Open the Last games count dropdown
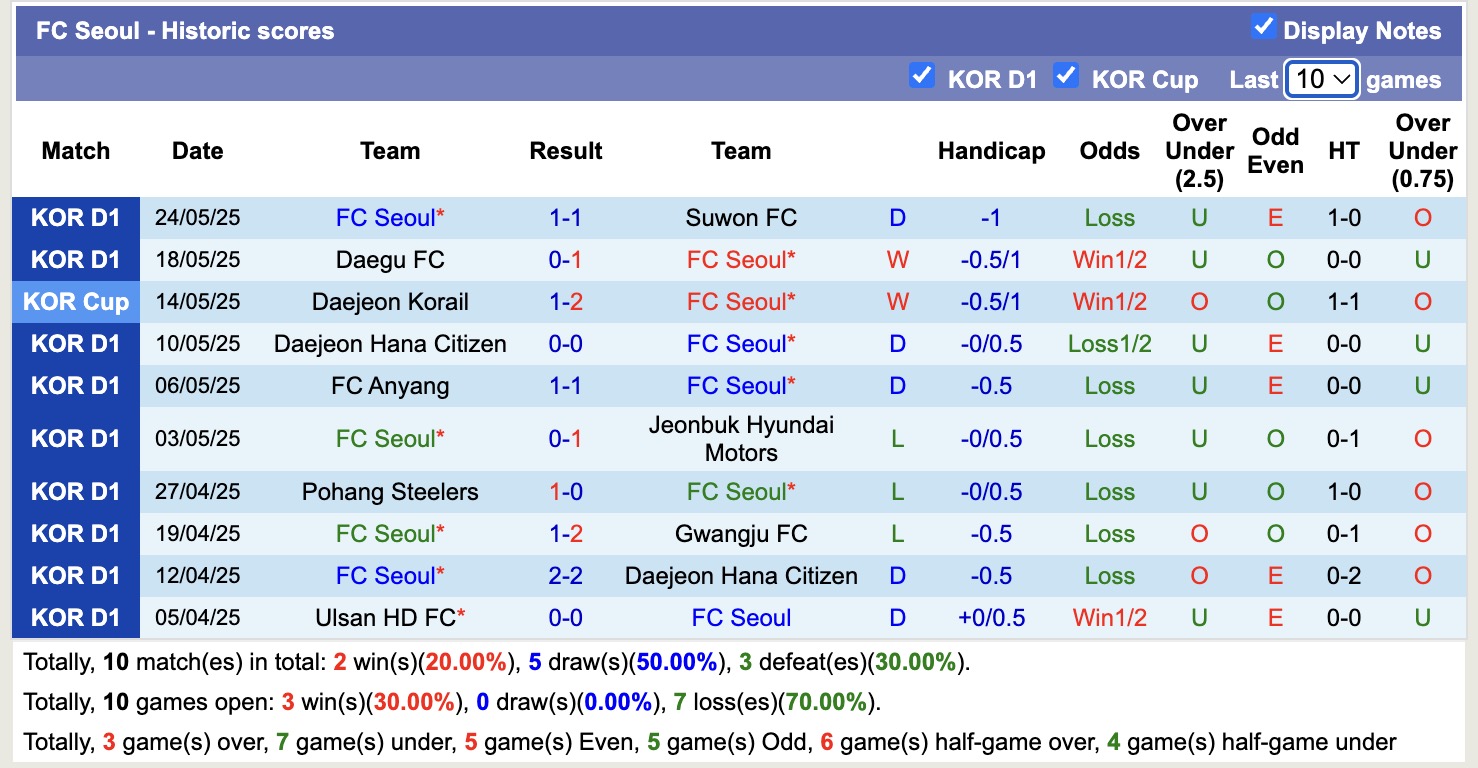Image resolution: width=1478 pixels, height=768 pixels. pos(1321,77)
